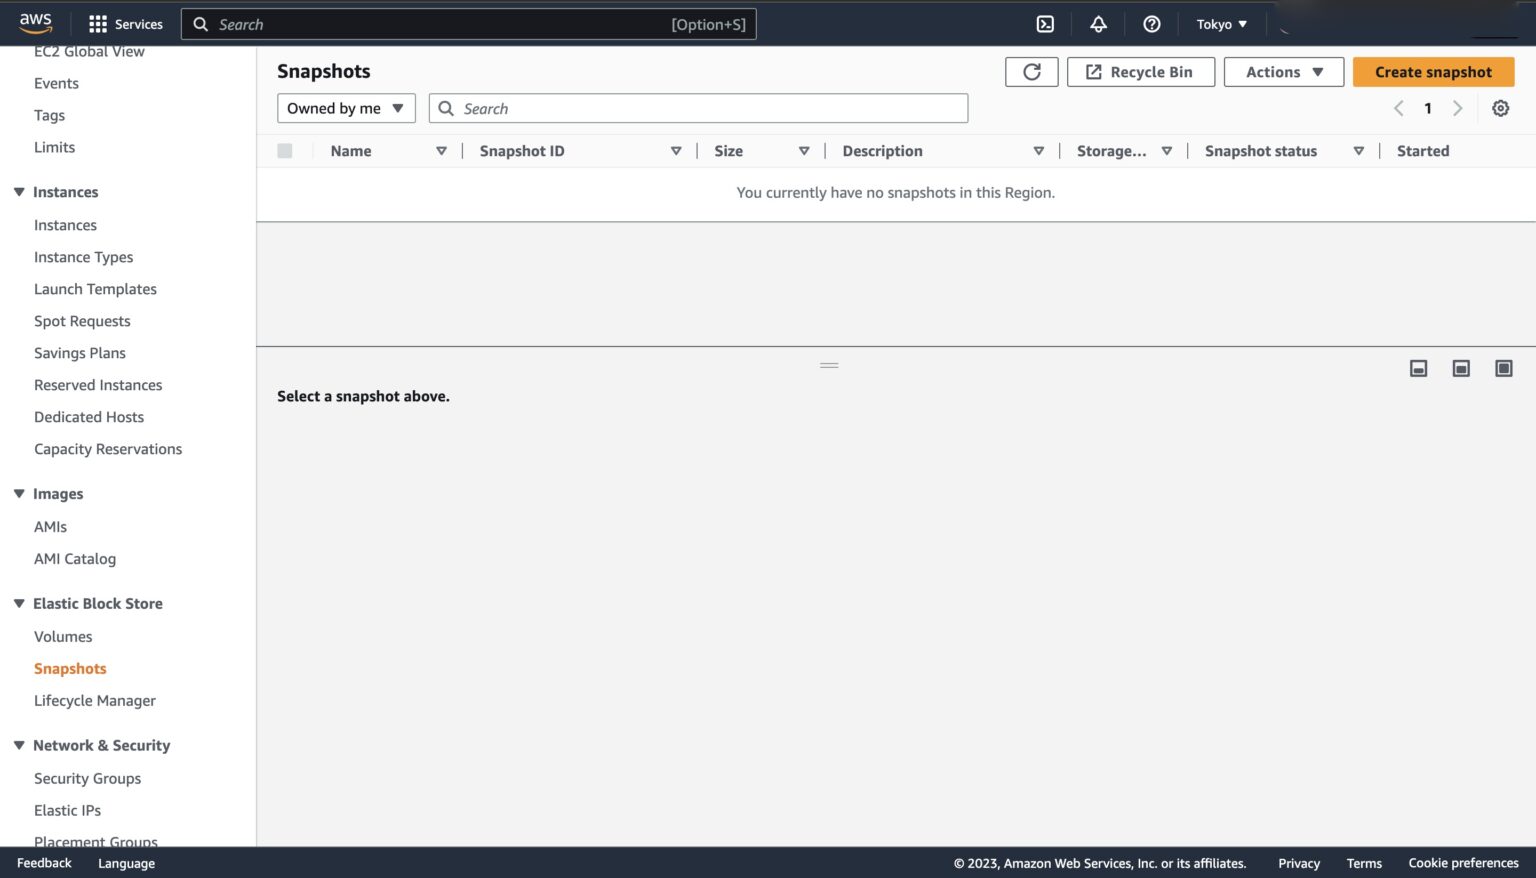Go to the next page of snapshots
This screenshot has height=878, width=1536.
click(x=1458, y=107)
